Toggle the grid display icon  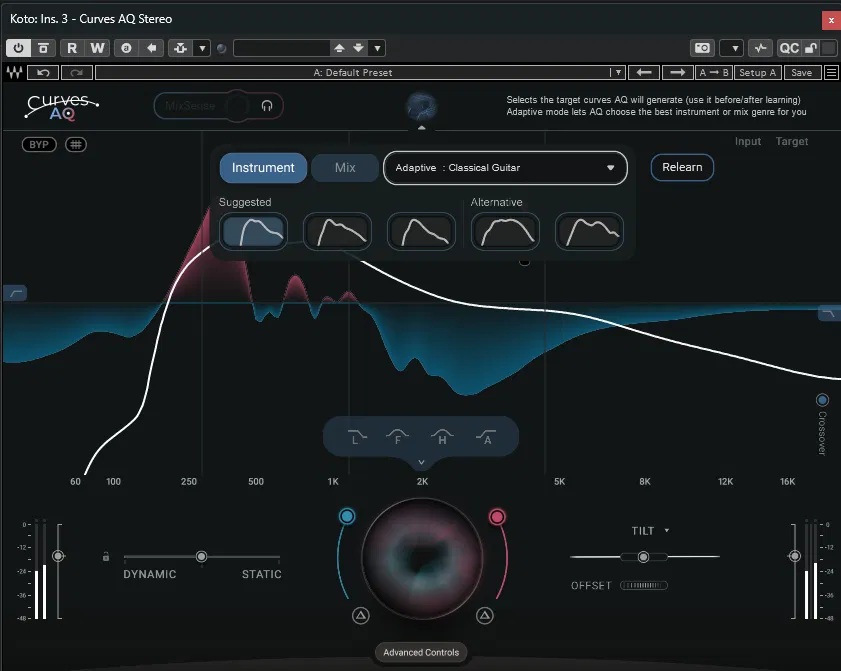pos(76,144)
